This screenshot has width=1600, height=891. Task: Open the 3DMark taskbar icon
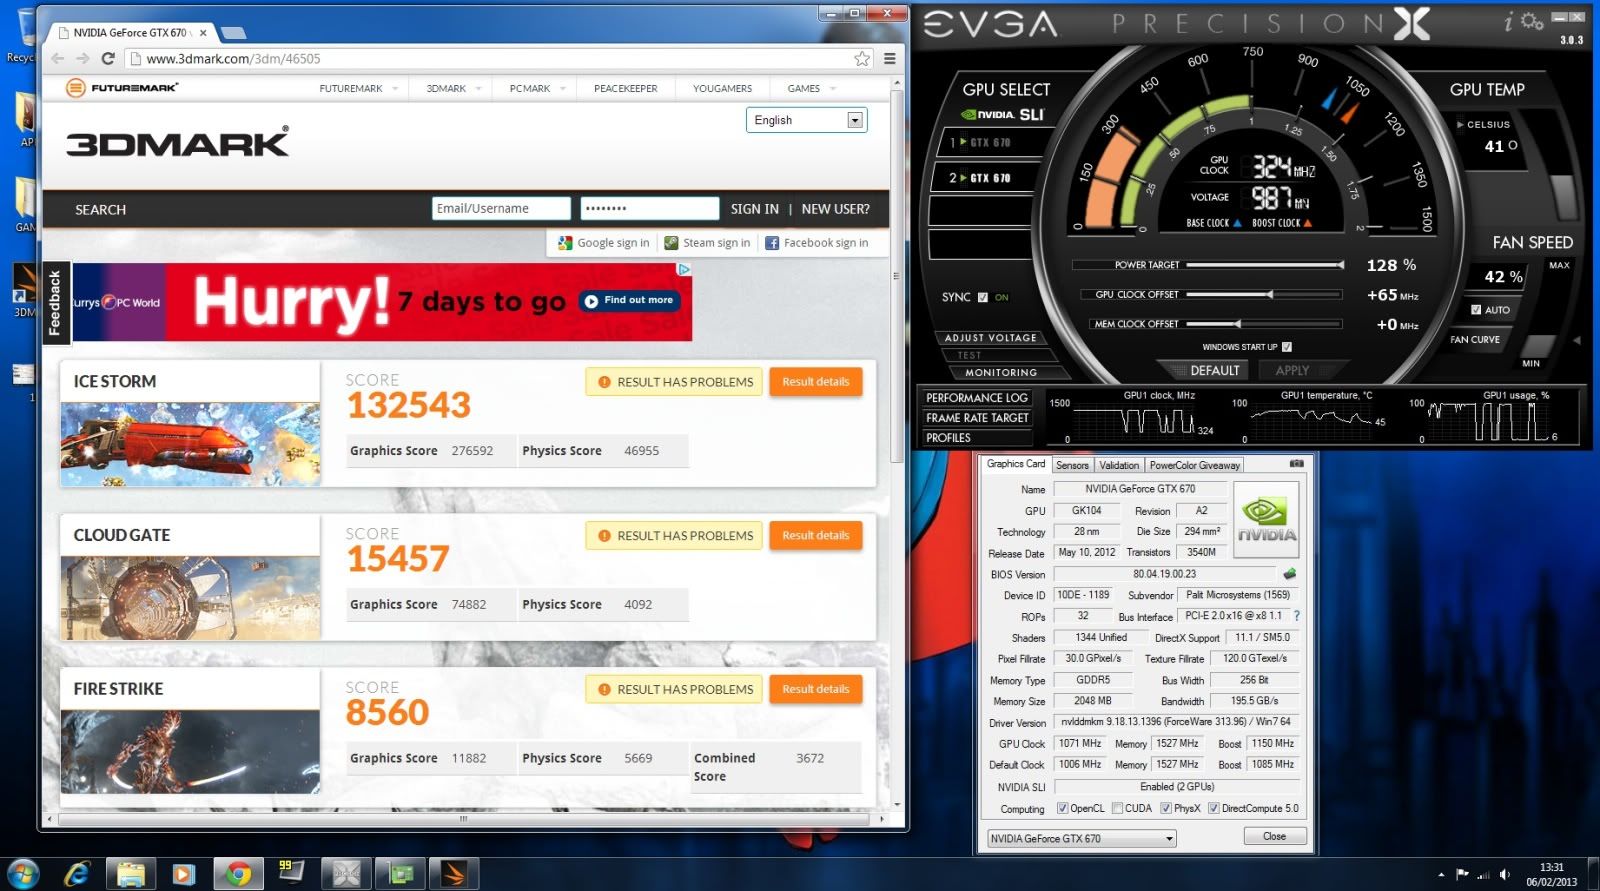click(x=454, y=874)
